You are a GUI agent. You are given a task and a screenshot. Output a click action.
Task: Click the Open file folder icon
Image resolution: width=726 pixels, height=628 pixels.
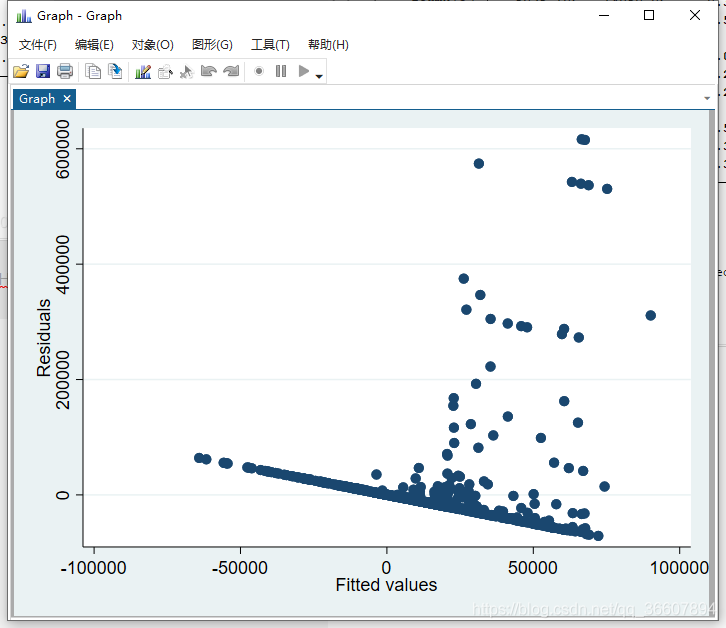tap(21, 71)
